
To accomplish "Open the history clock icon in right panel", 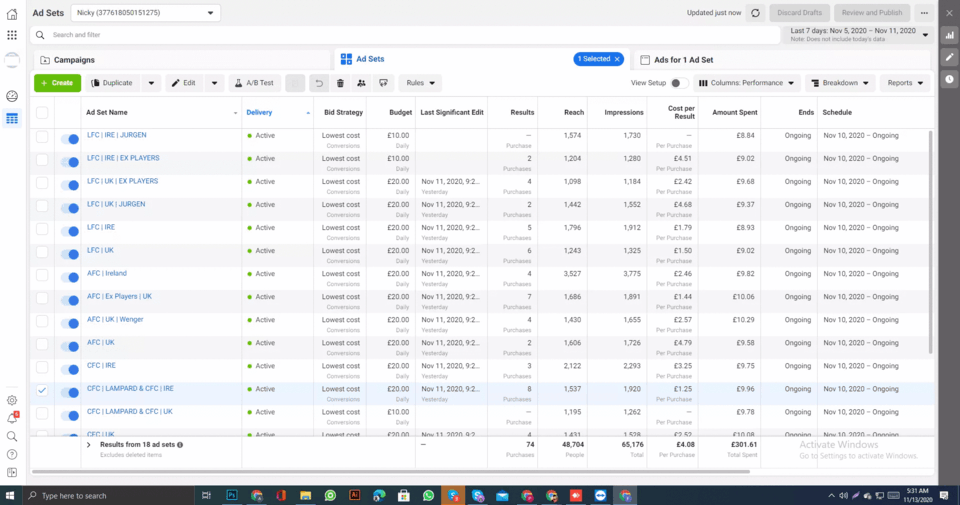I will pos(949,79).
